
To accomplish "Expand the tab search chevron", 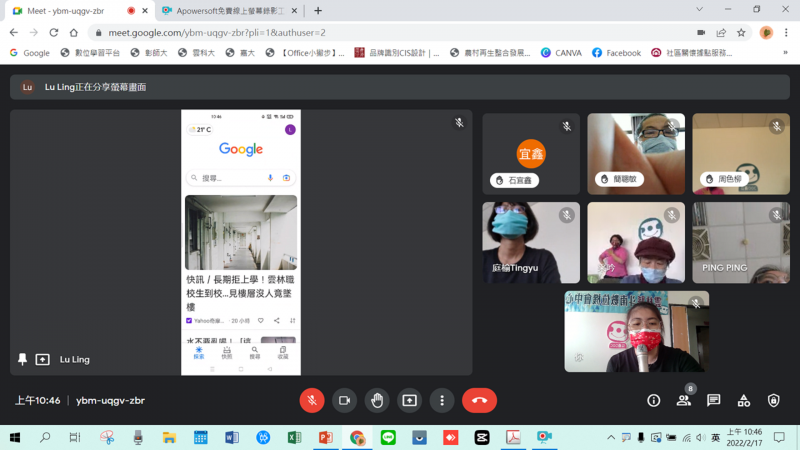I will pos(699,9).
